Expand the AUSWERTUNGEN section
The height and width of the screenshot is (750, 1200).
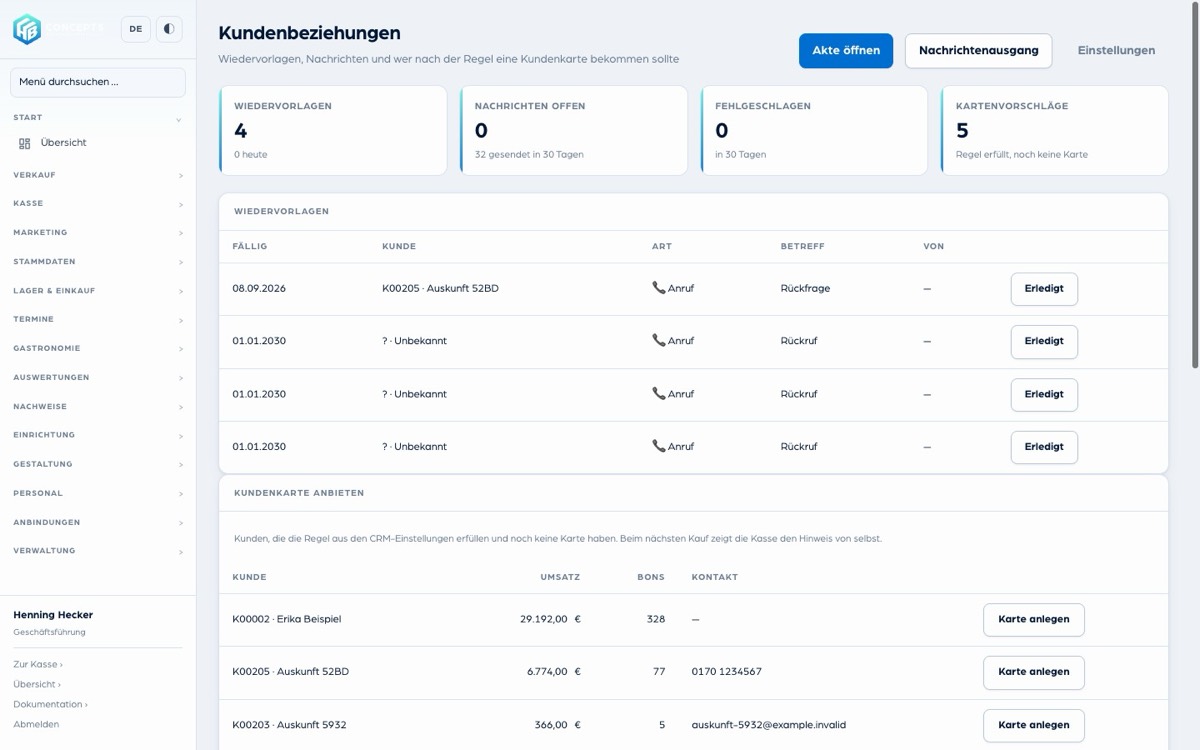98,378
